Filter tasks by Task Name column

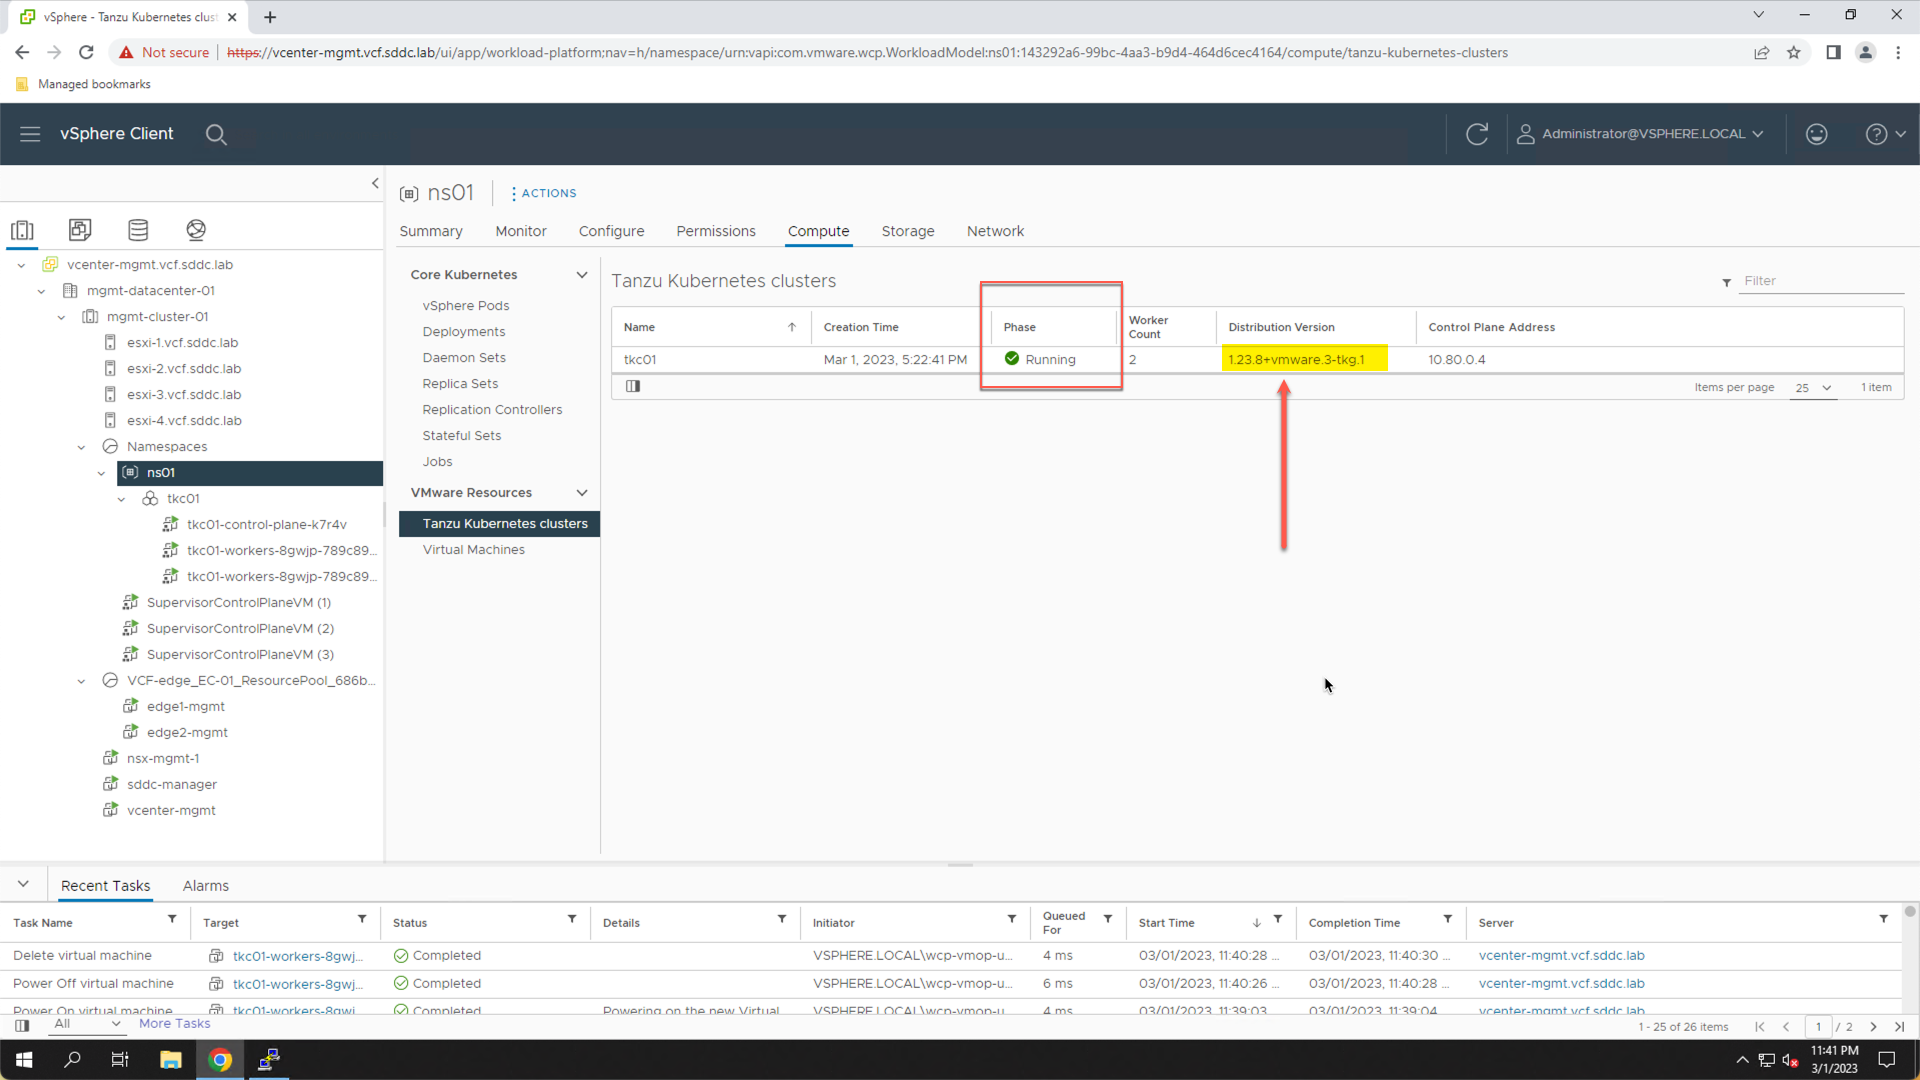click(172, 919)
